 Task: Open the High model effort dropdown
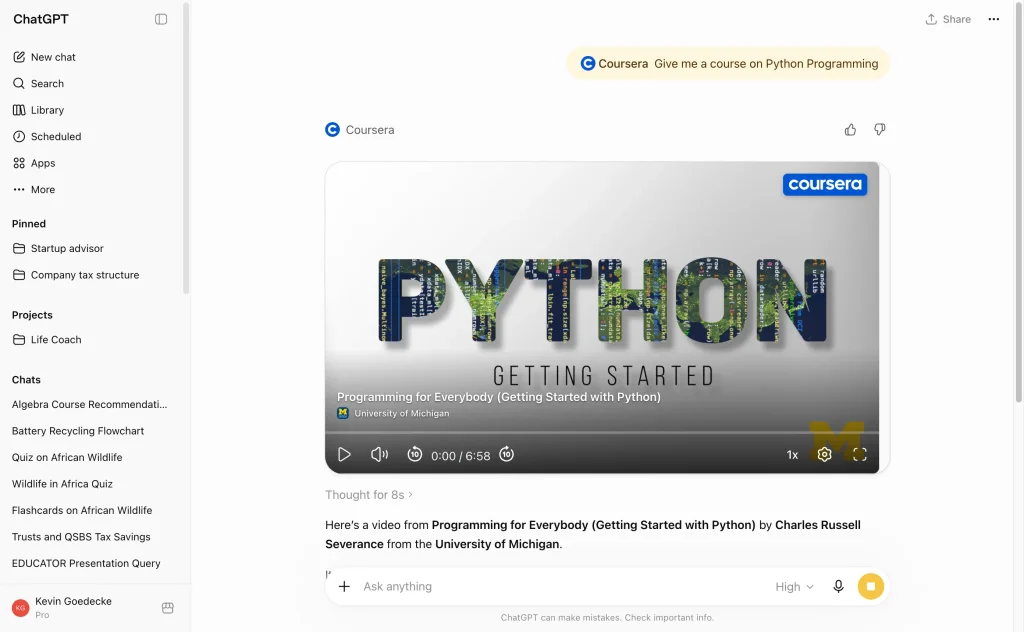pos(794,586)
